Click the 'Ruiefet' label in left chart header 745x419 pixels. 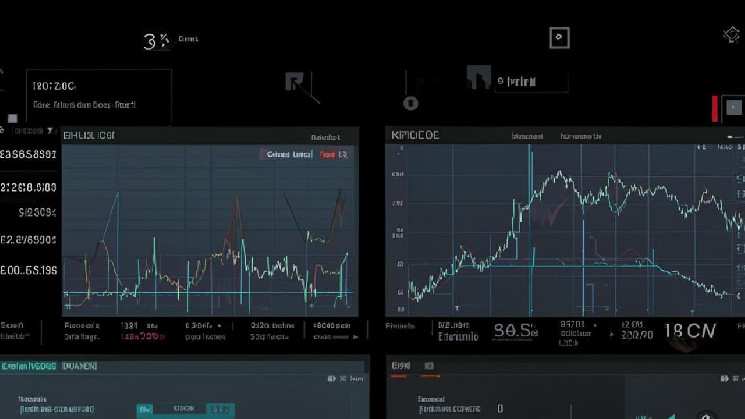click(x=325, y=137)
